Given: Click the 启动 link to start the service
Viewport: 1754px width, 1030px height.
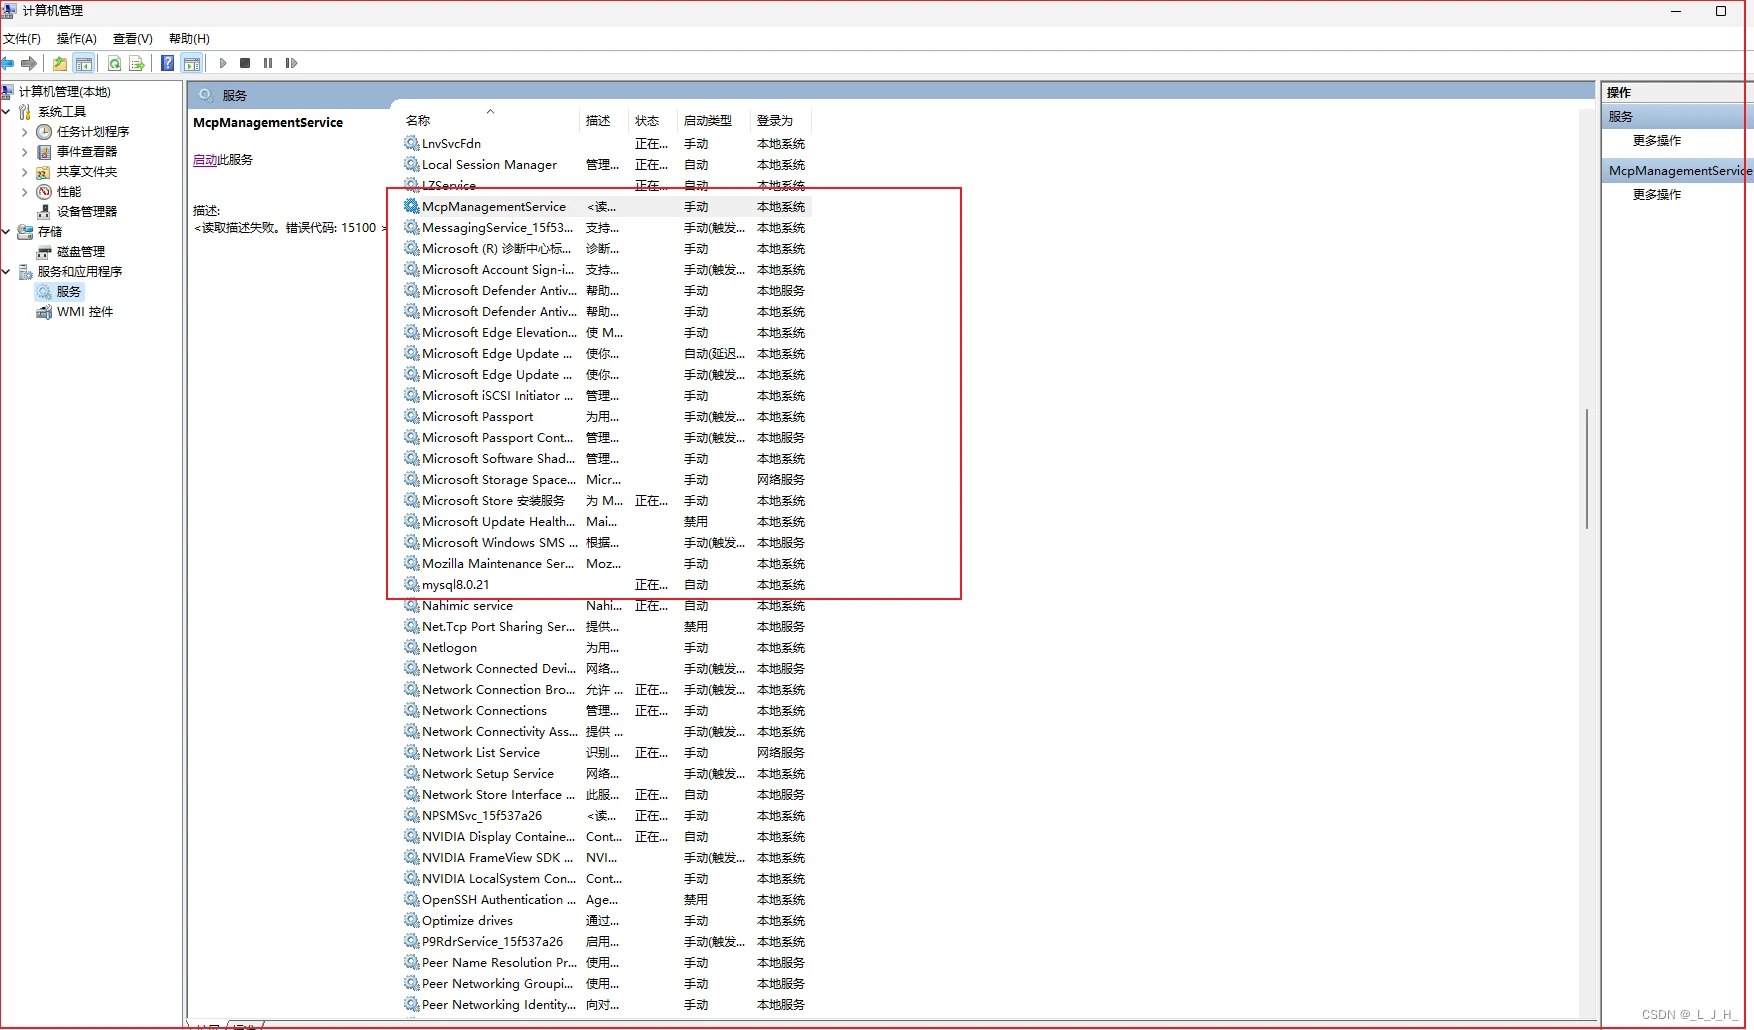Looking at the screenshot, I should 204,160.
